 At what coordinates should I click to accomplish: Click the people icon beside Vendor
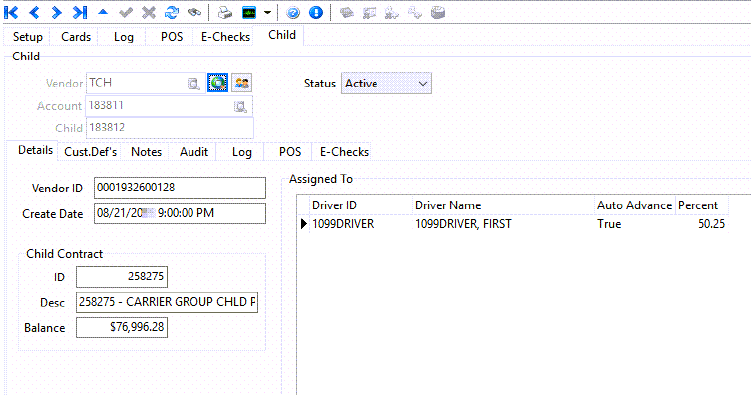tap(242, 83)
